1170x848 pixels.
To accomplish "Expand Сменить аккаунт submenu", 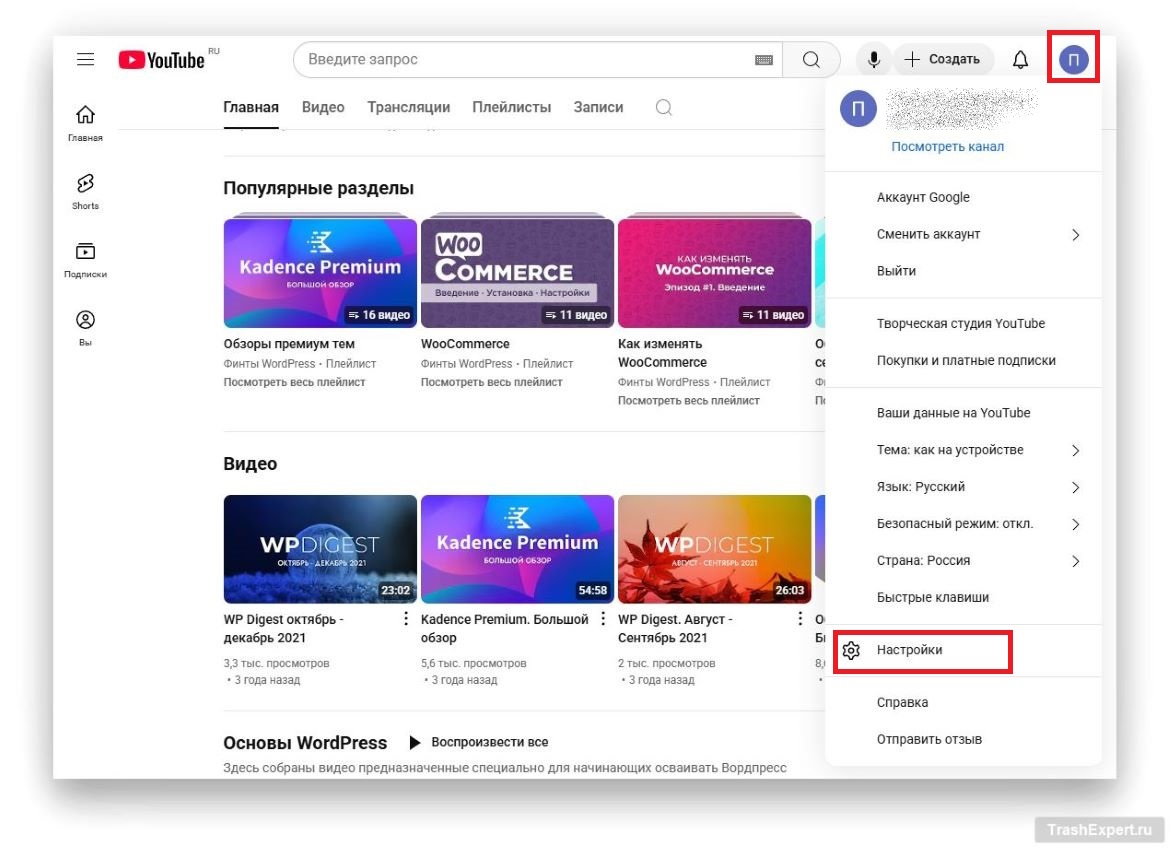I will [x=1075, y=234].
